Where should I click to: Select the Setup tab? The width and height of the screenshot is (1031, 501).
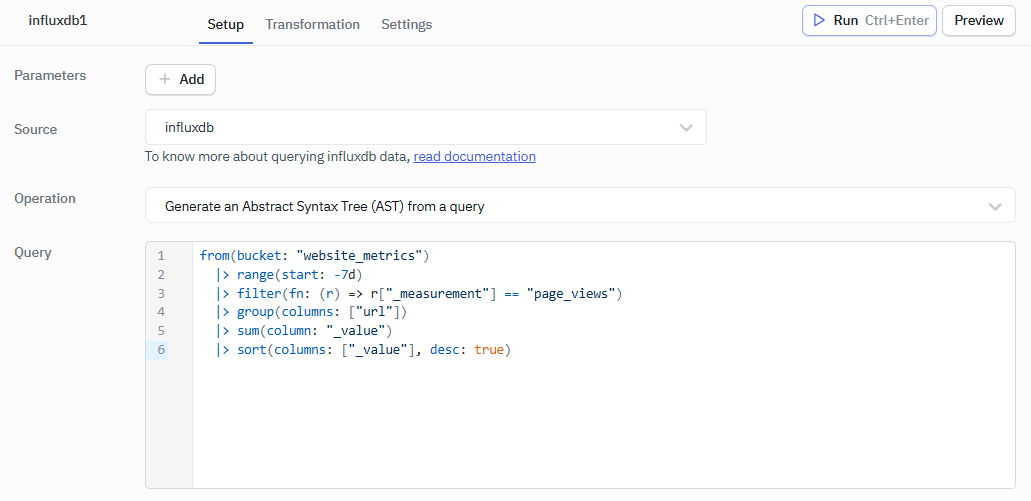point(225,24)
